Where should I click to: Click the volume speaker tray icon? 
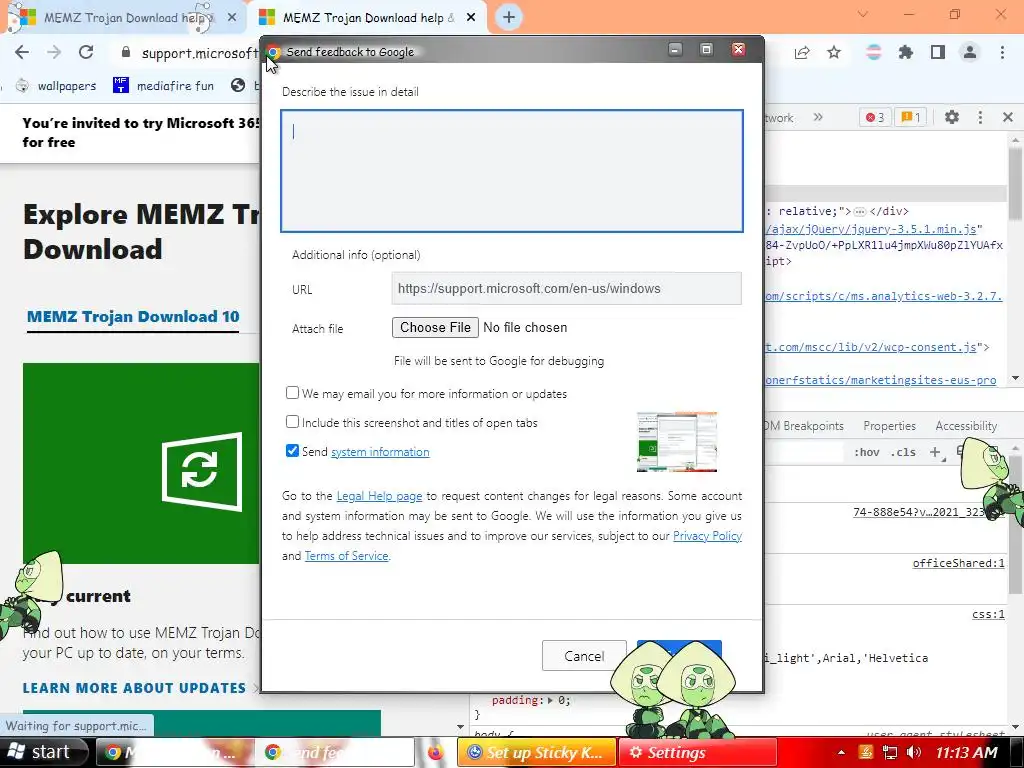click(914, 752)
